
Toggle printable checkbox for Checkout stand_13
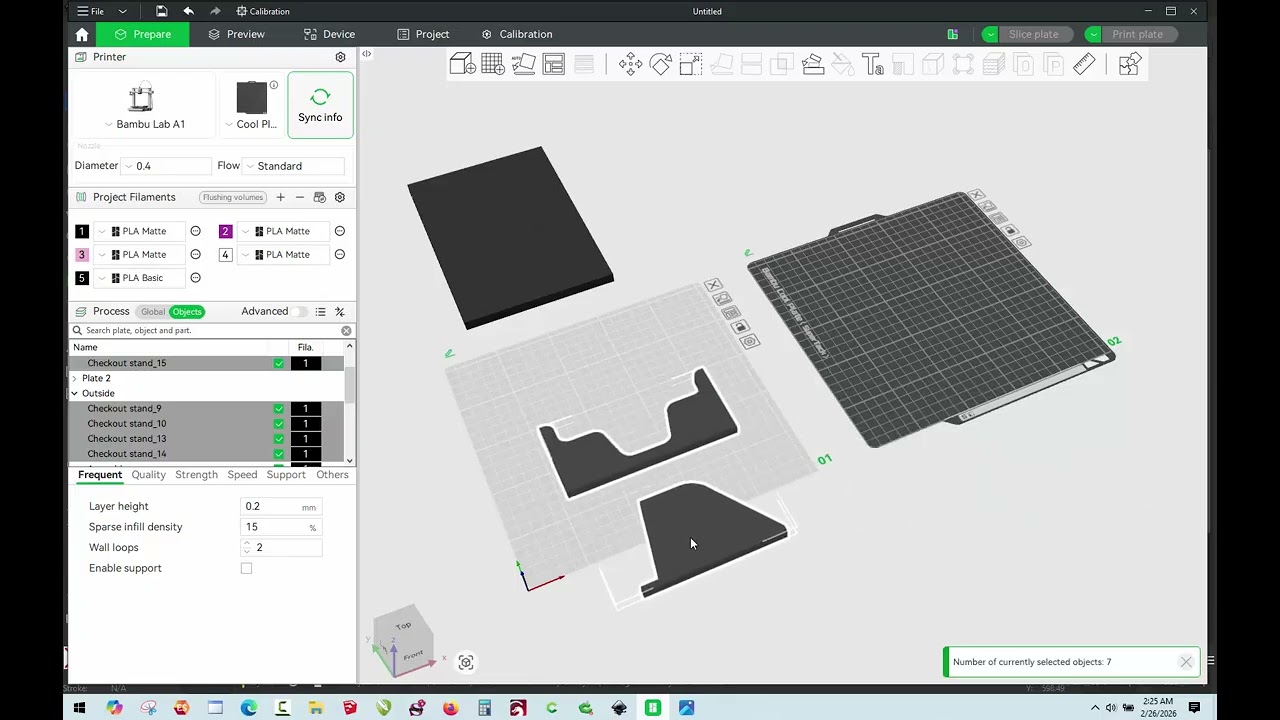coord(279,439)
